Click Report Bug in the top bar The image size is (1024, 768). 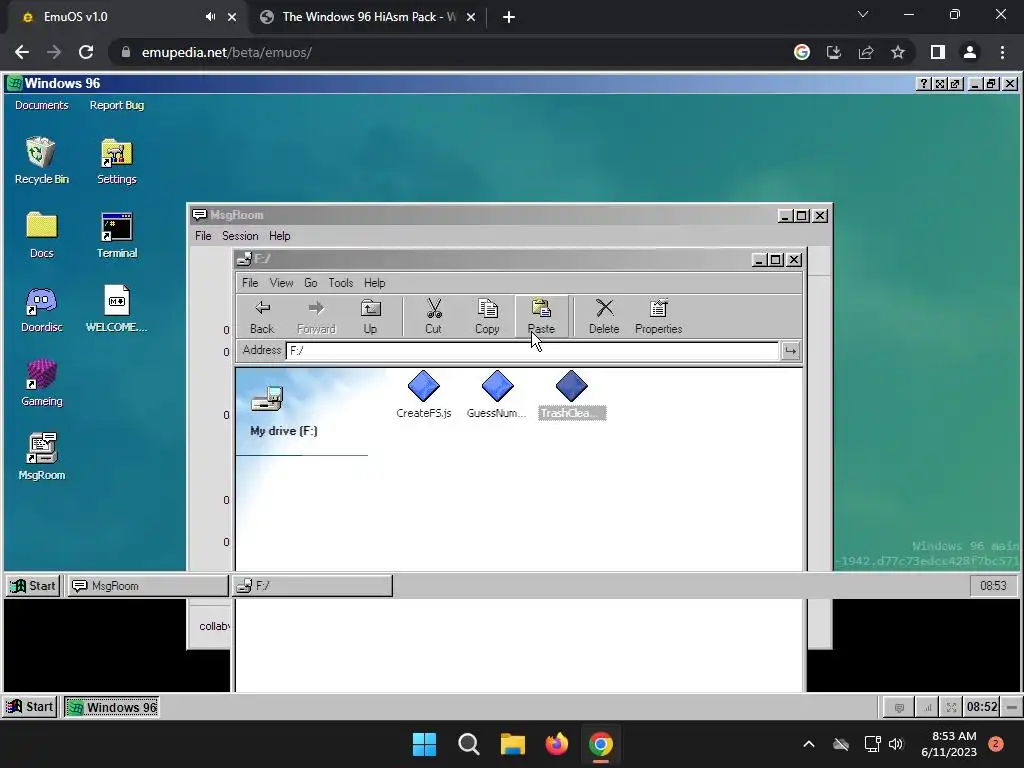(x=117, y=105)
